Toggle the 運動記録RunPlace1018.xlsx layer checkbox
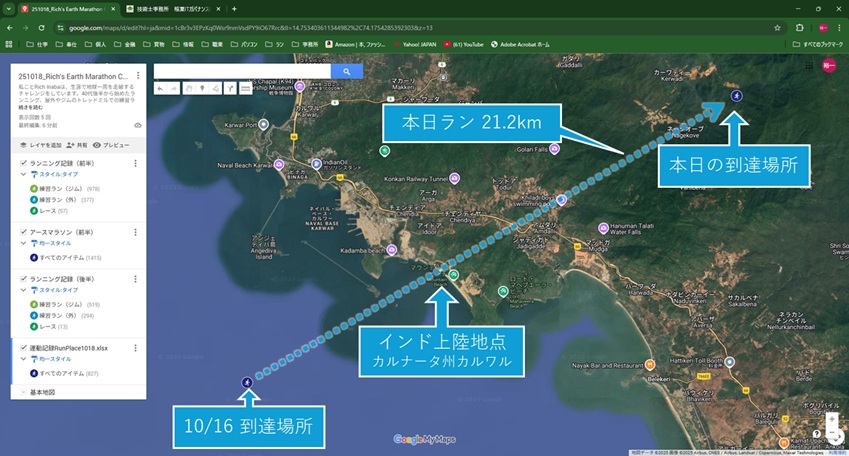This screenshot has height=456, width=849. click(x=23, y=347)
